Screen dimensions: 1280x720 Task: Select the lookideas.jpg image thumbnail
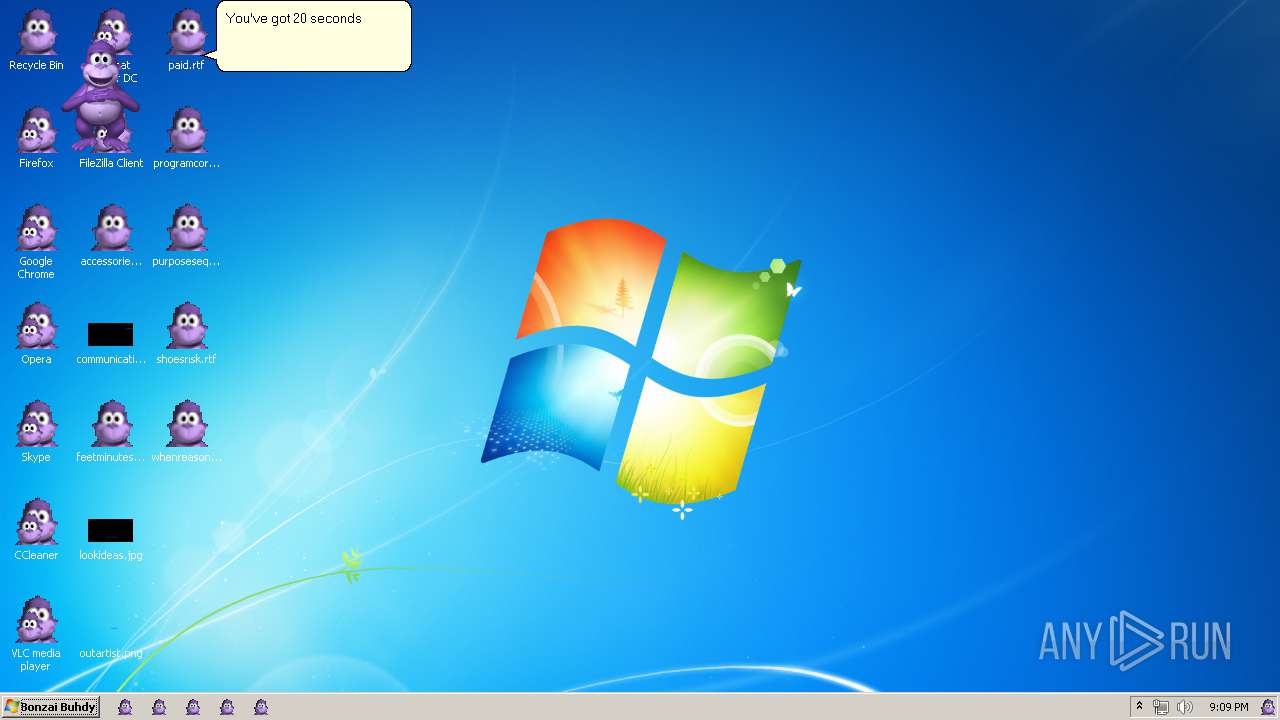point(111,539)
